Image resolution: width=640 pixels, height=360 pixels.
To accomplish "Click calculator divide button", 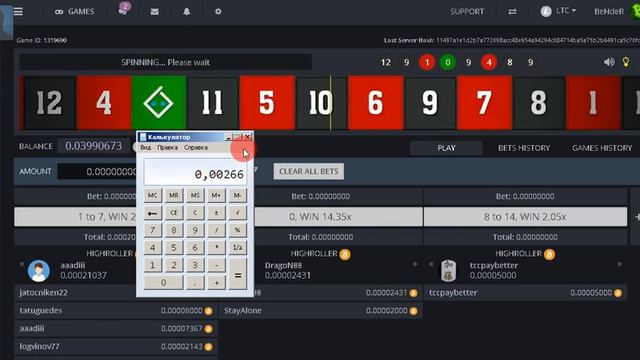I will (x=216, y=230).
